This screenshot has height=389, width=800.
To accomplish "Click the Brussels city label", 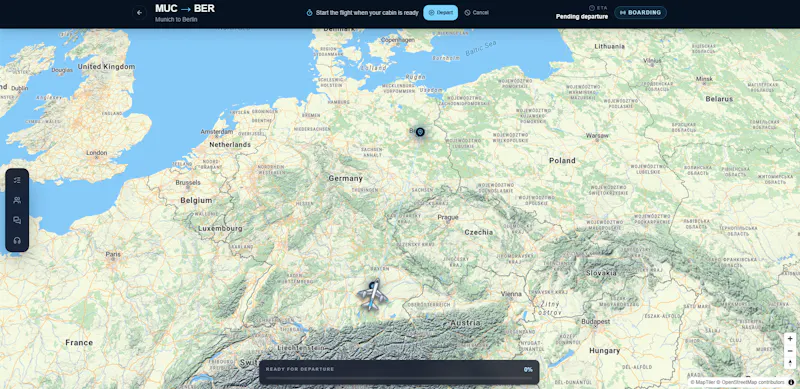I will coord(188,182).
